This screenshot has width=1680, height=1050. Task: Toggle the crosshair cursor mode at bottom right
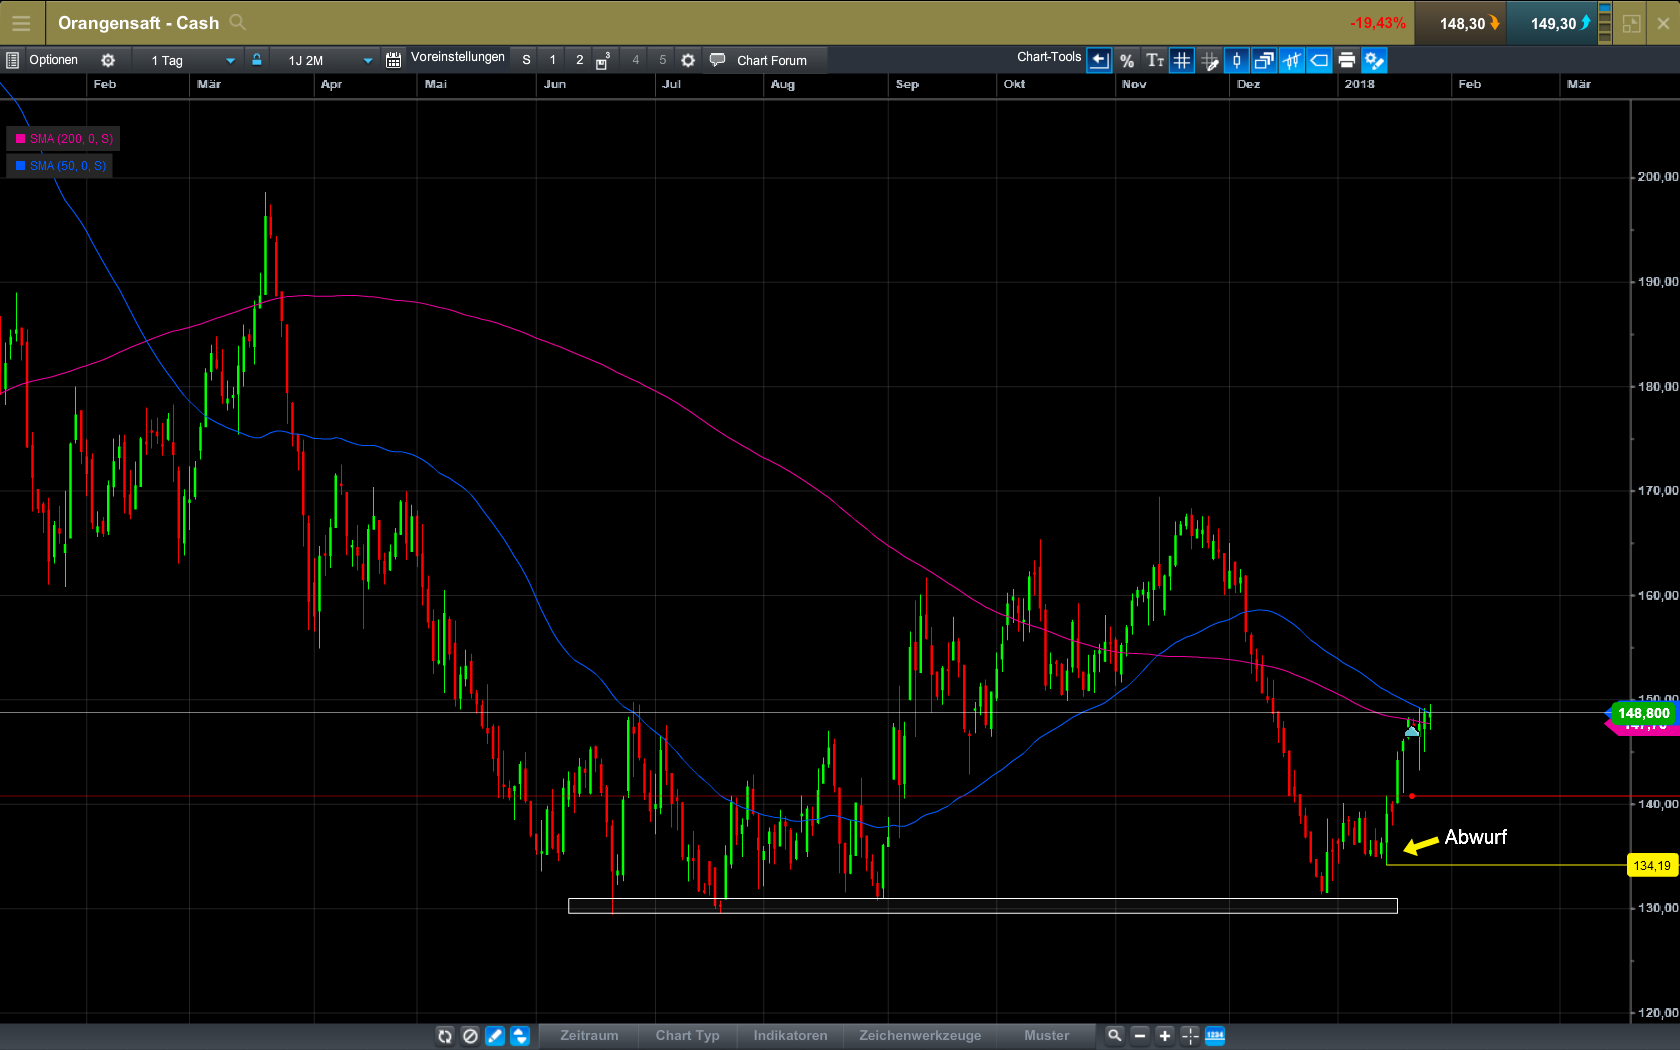[x=1190, y=1035]
